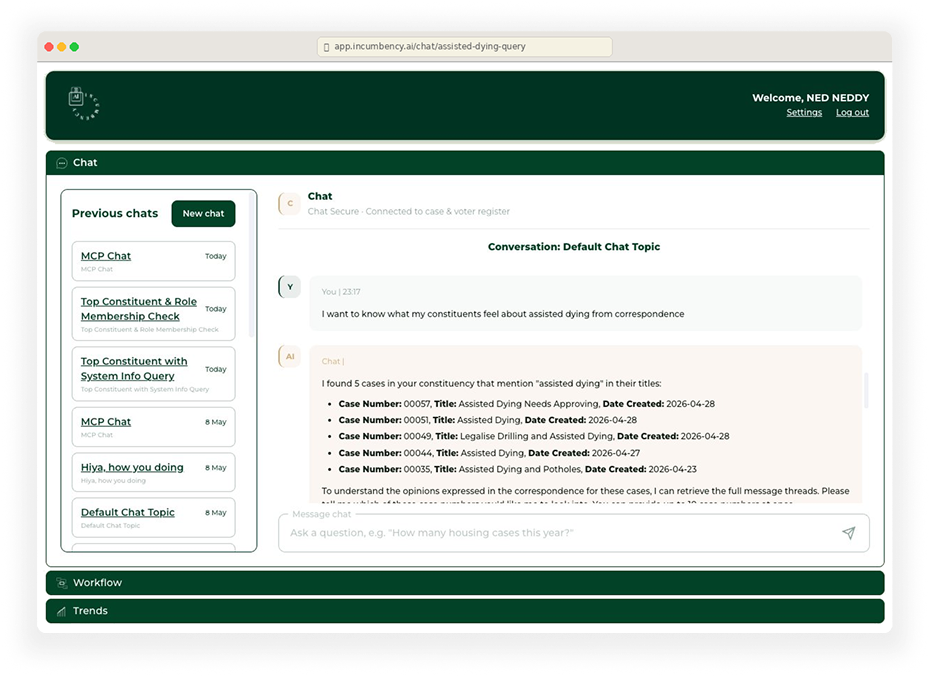Click the C chat avatar icon
This screenshot has height=677, width=930.
[x=290, y=204]
